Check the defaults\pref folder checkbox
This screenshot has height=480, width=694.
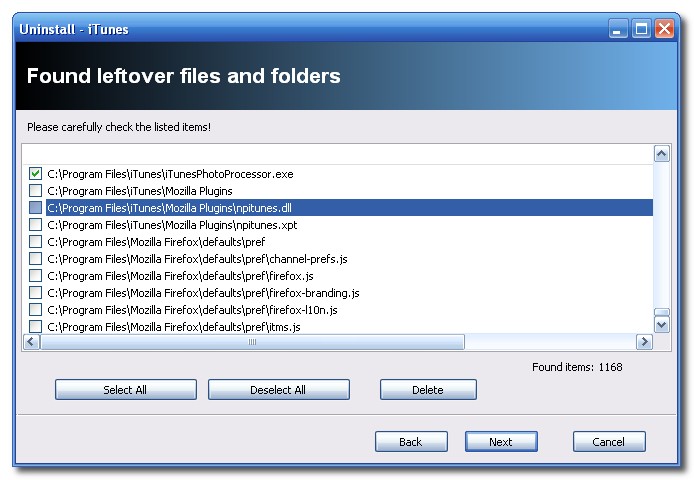pyautogui.click(x=35, y=241)
